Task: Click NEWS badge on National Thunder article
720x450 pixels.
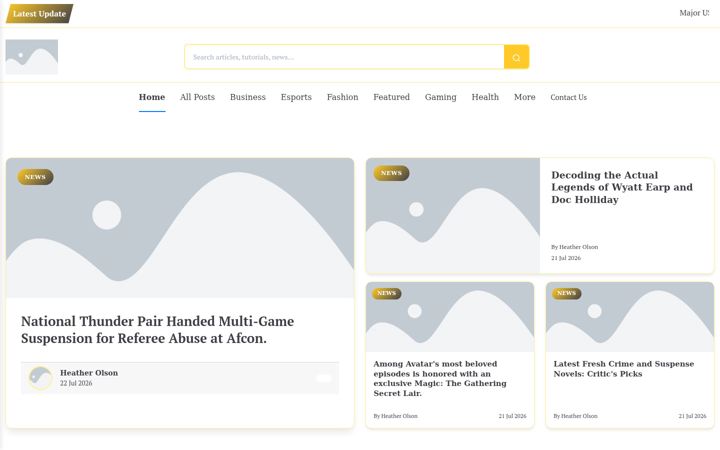Action: click(x=35, y=177)
